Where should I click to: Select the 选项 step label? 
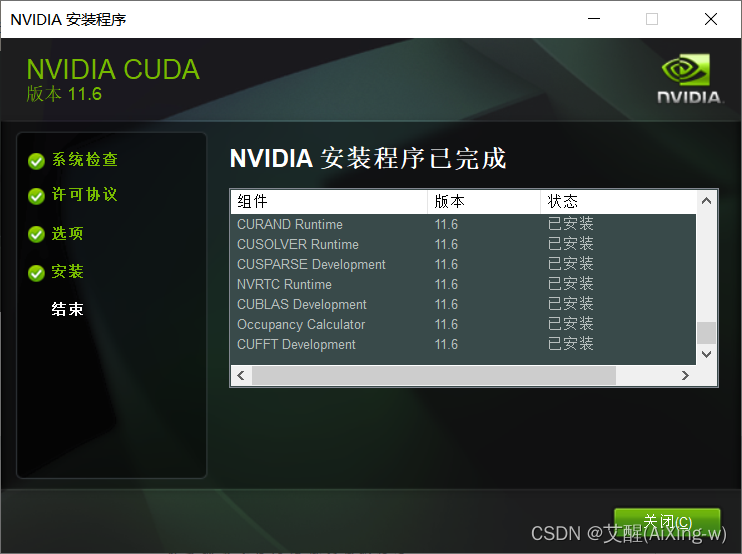(x=68, y=233)
